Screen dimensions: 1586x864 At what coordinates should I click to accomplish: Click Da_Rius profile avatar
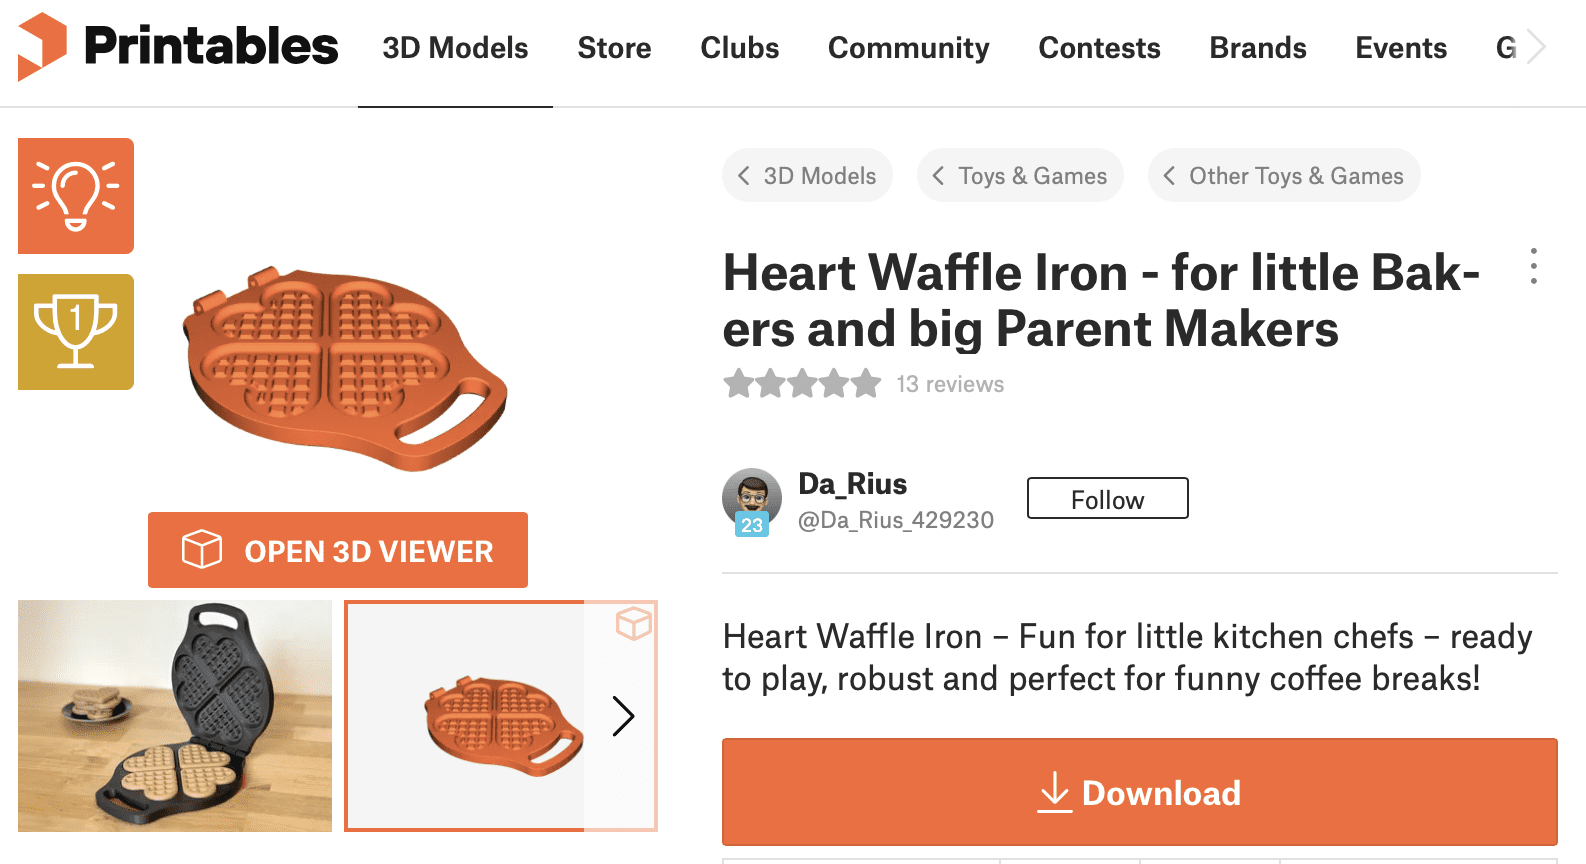pyautogui.click(x=751, y=499)
